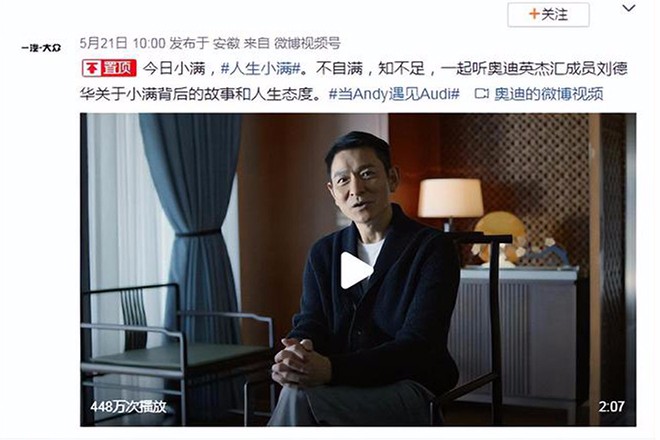
Task: Open the 一汽-大众 avatar logo
Action: (x=41, y=48)
